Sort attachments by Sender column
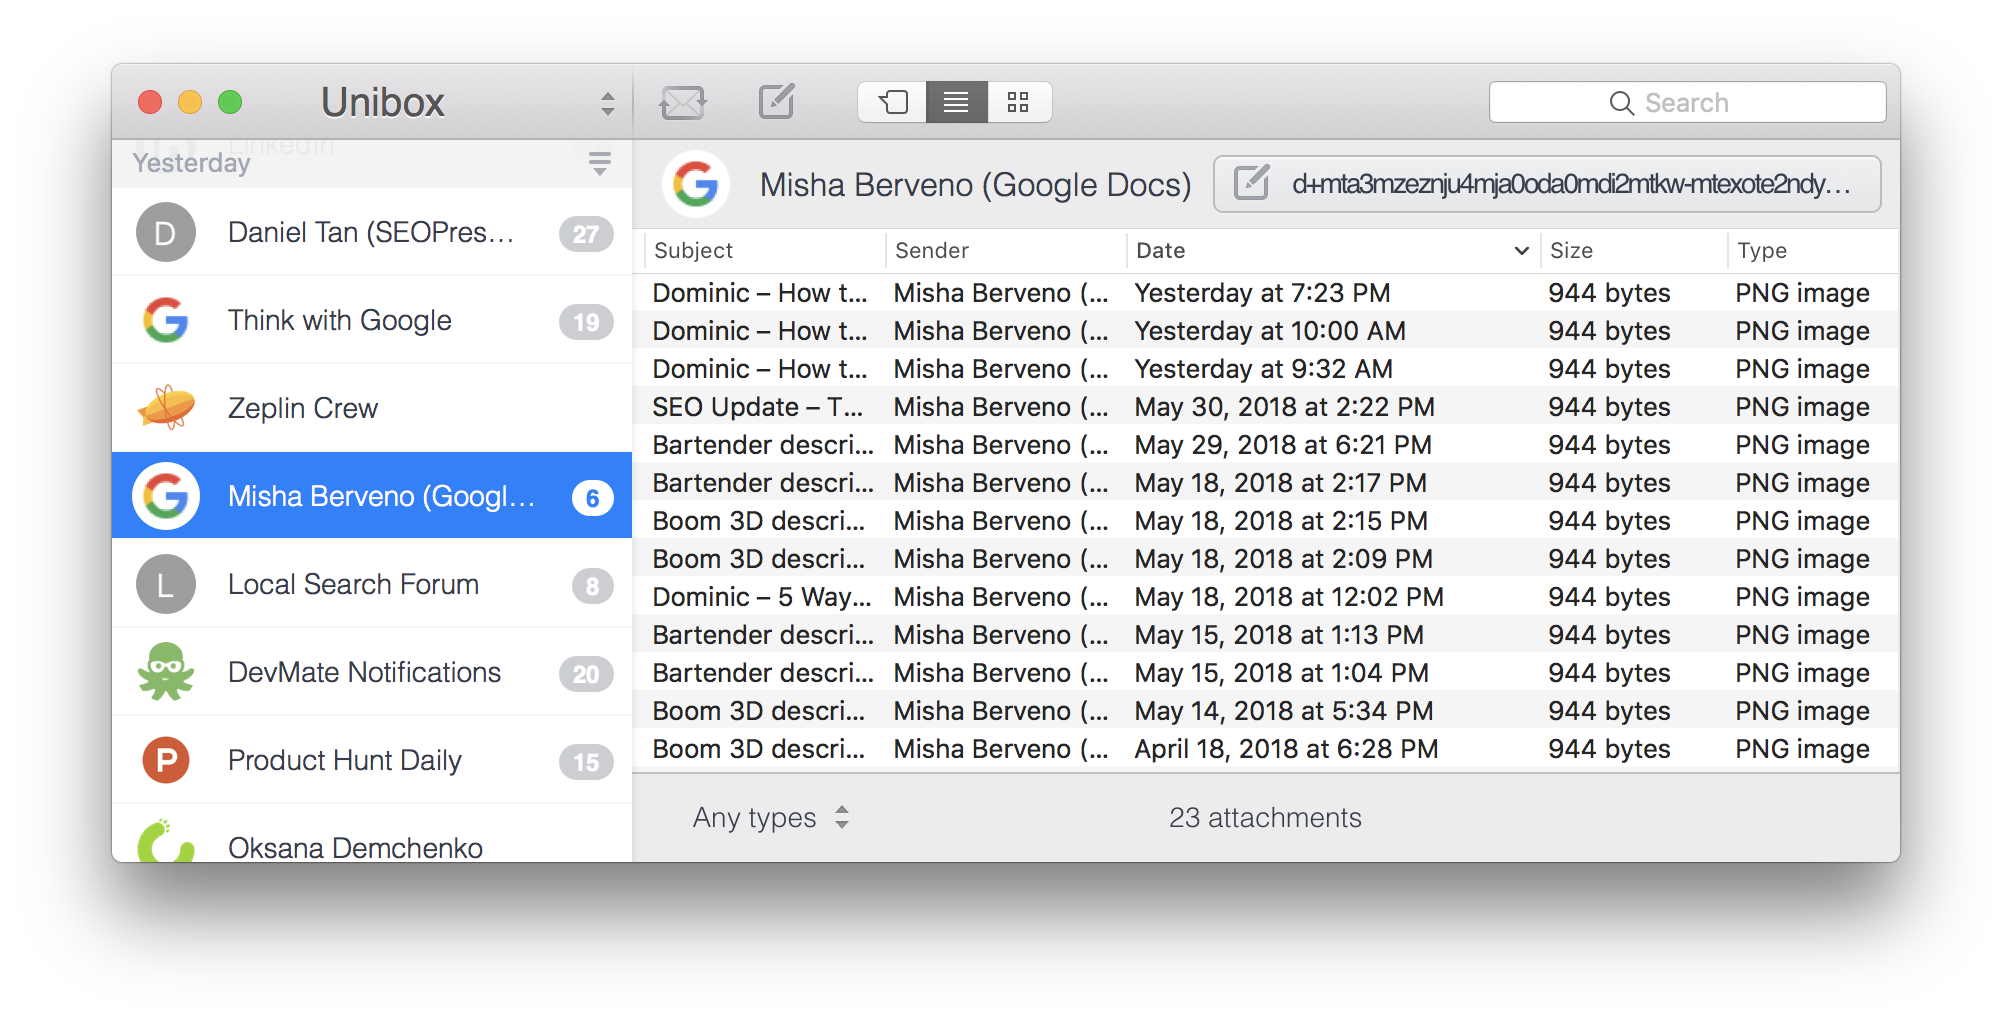 pyautogui.click(x=1006, y=250)
